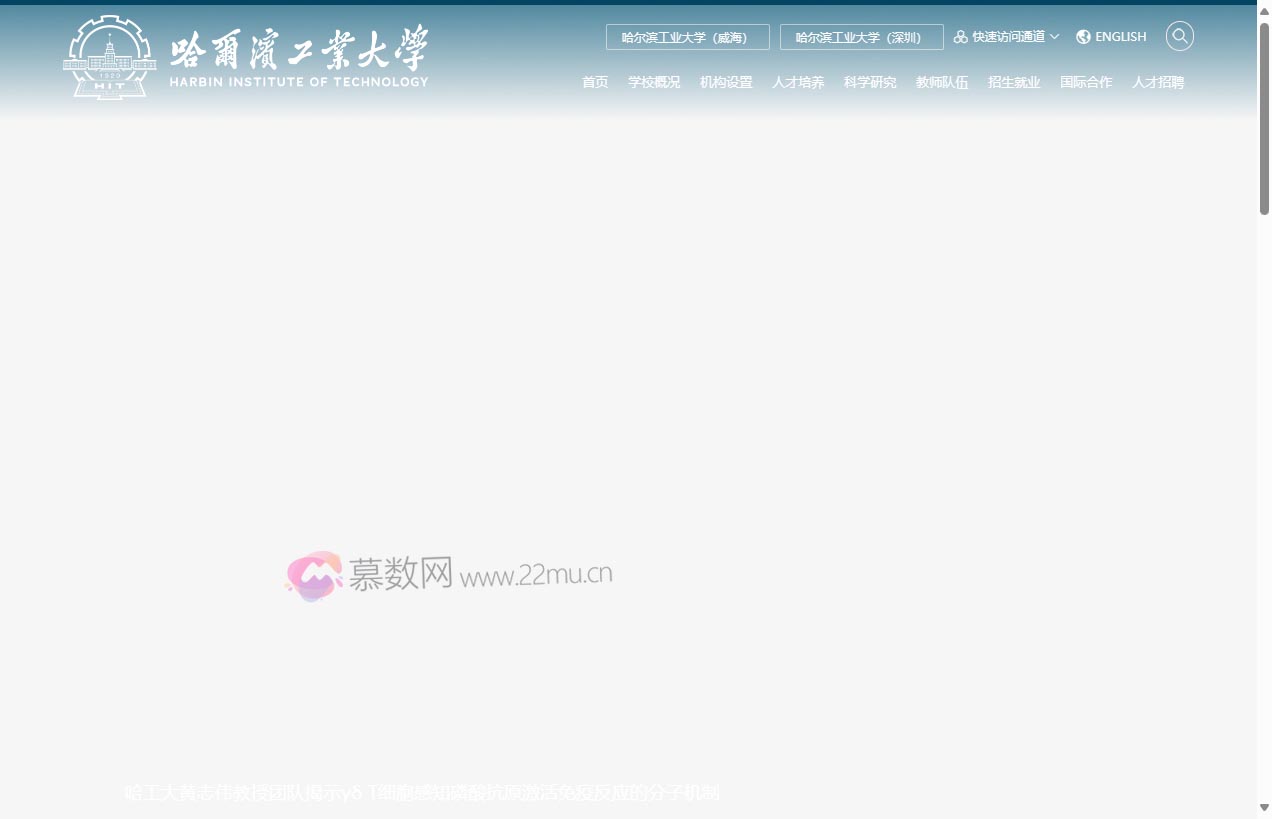This screenshot has width=1272, height=819.
Task: Select the 人才培养 navigation tab
Action: pos(798,82)
